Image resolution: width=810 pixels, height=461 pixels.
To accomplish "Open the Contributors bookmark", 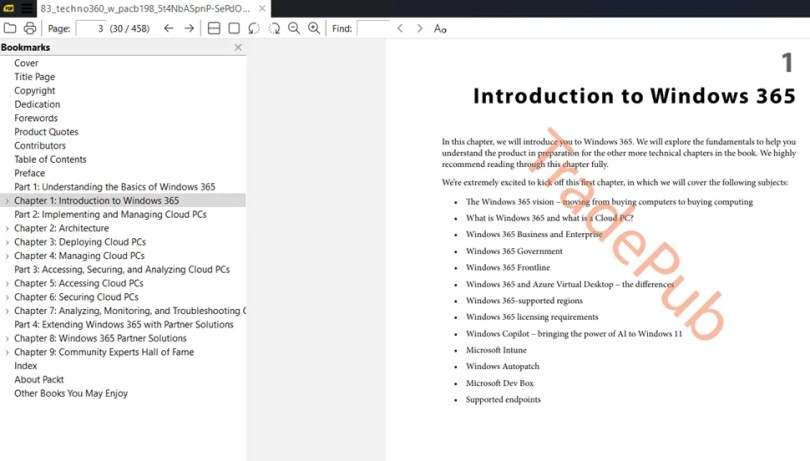I will (x=40, y=146).
